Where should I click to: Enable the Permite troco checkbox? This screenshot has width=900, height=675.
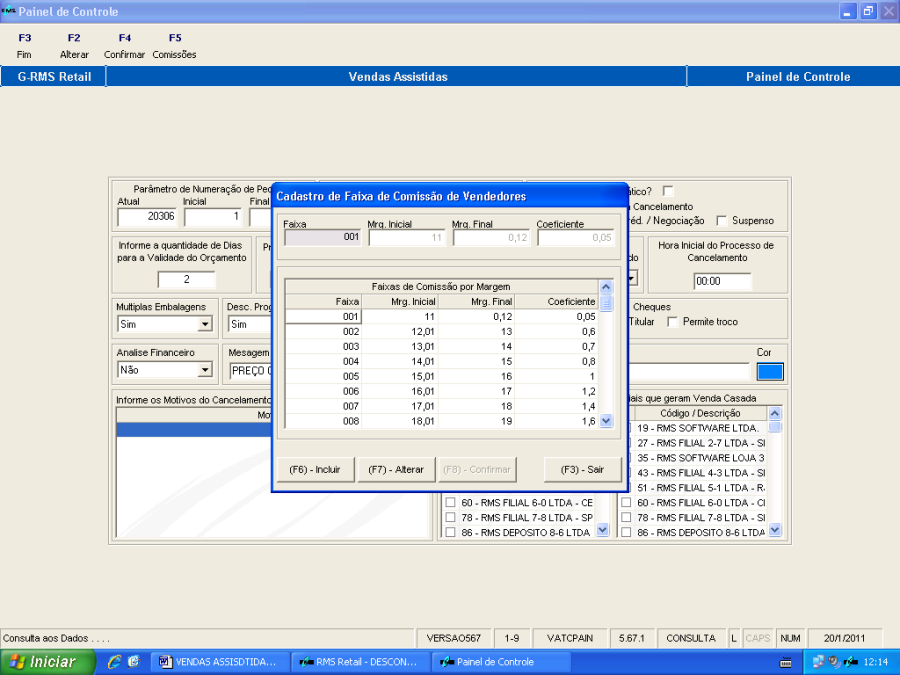(x=673, y=322)
